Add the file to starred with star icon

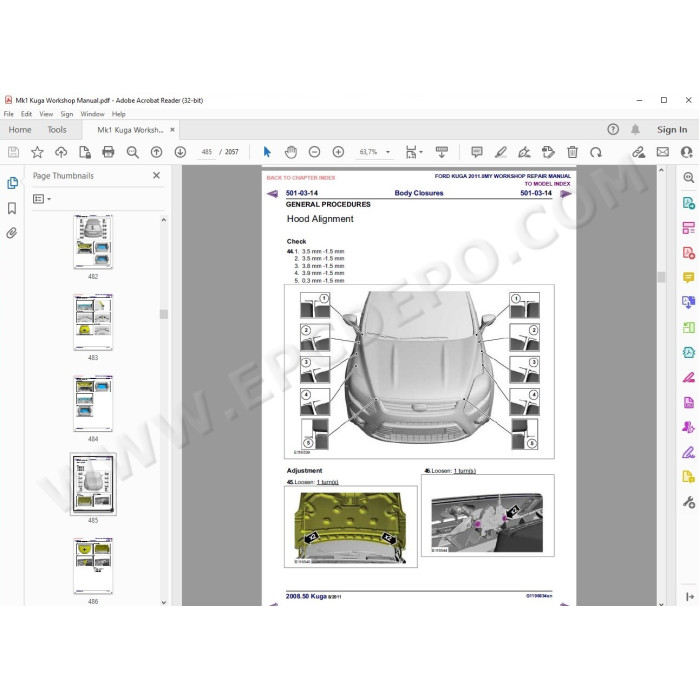point(37,152)
